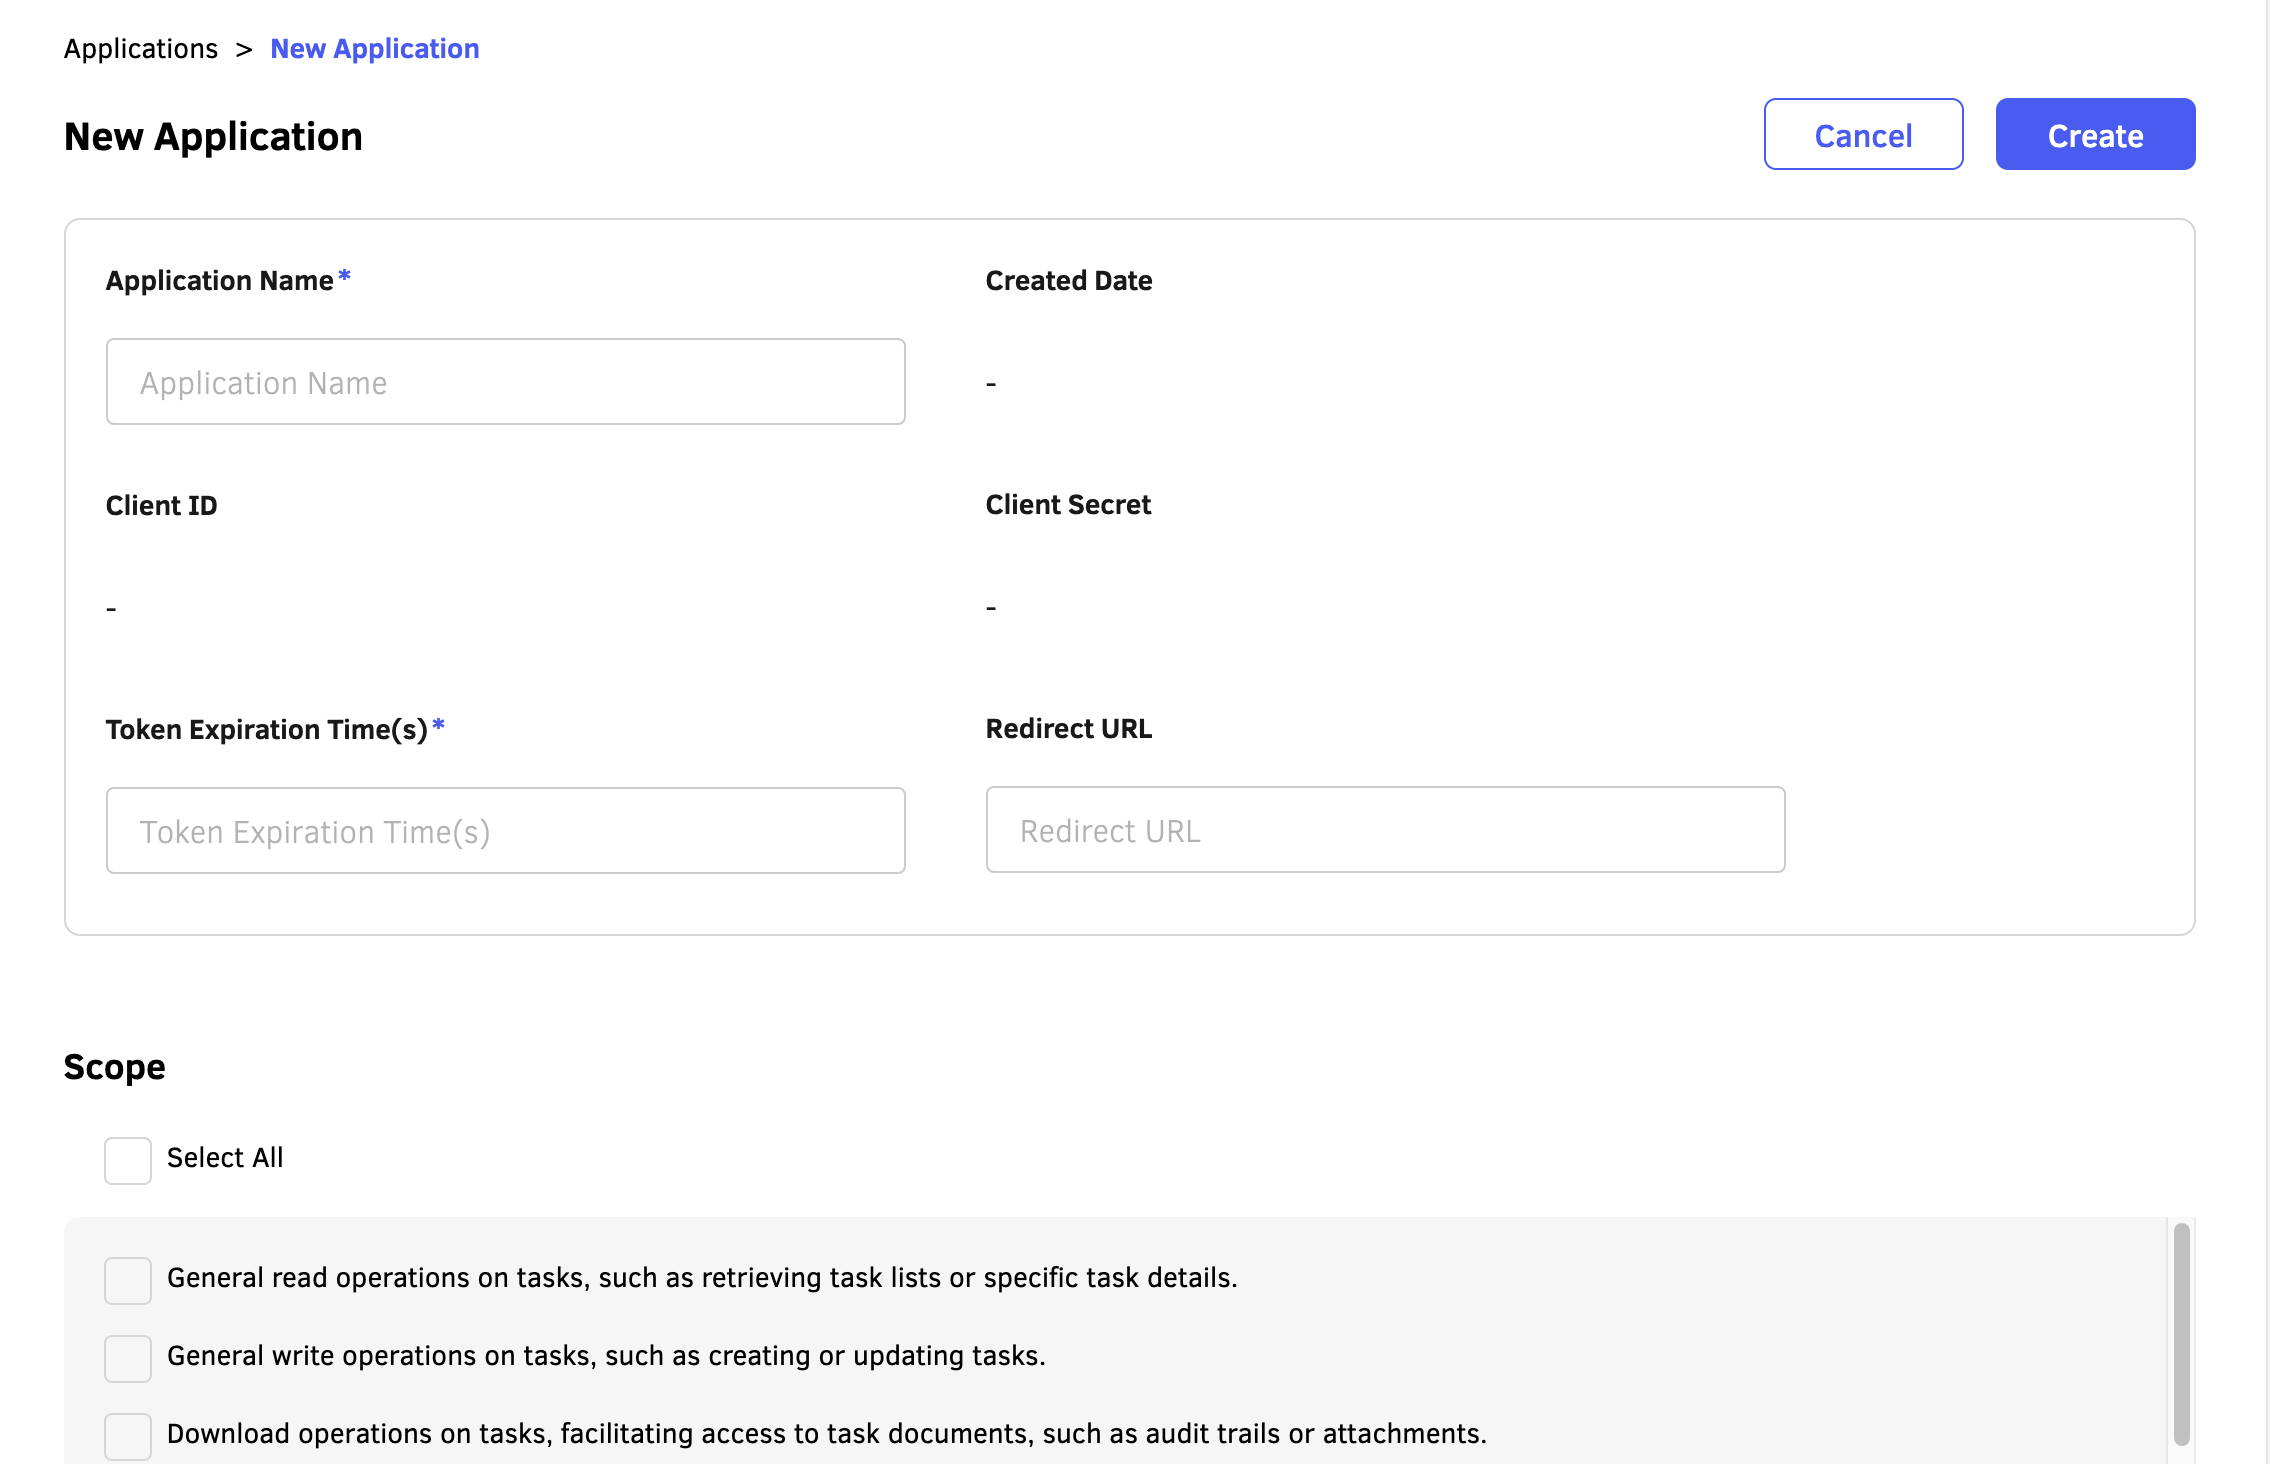Click the Client Secret label
Screen dimensions: 2270x1464
(x=1067, y=505)
